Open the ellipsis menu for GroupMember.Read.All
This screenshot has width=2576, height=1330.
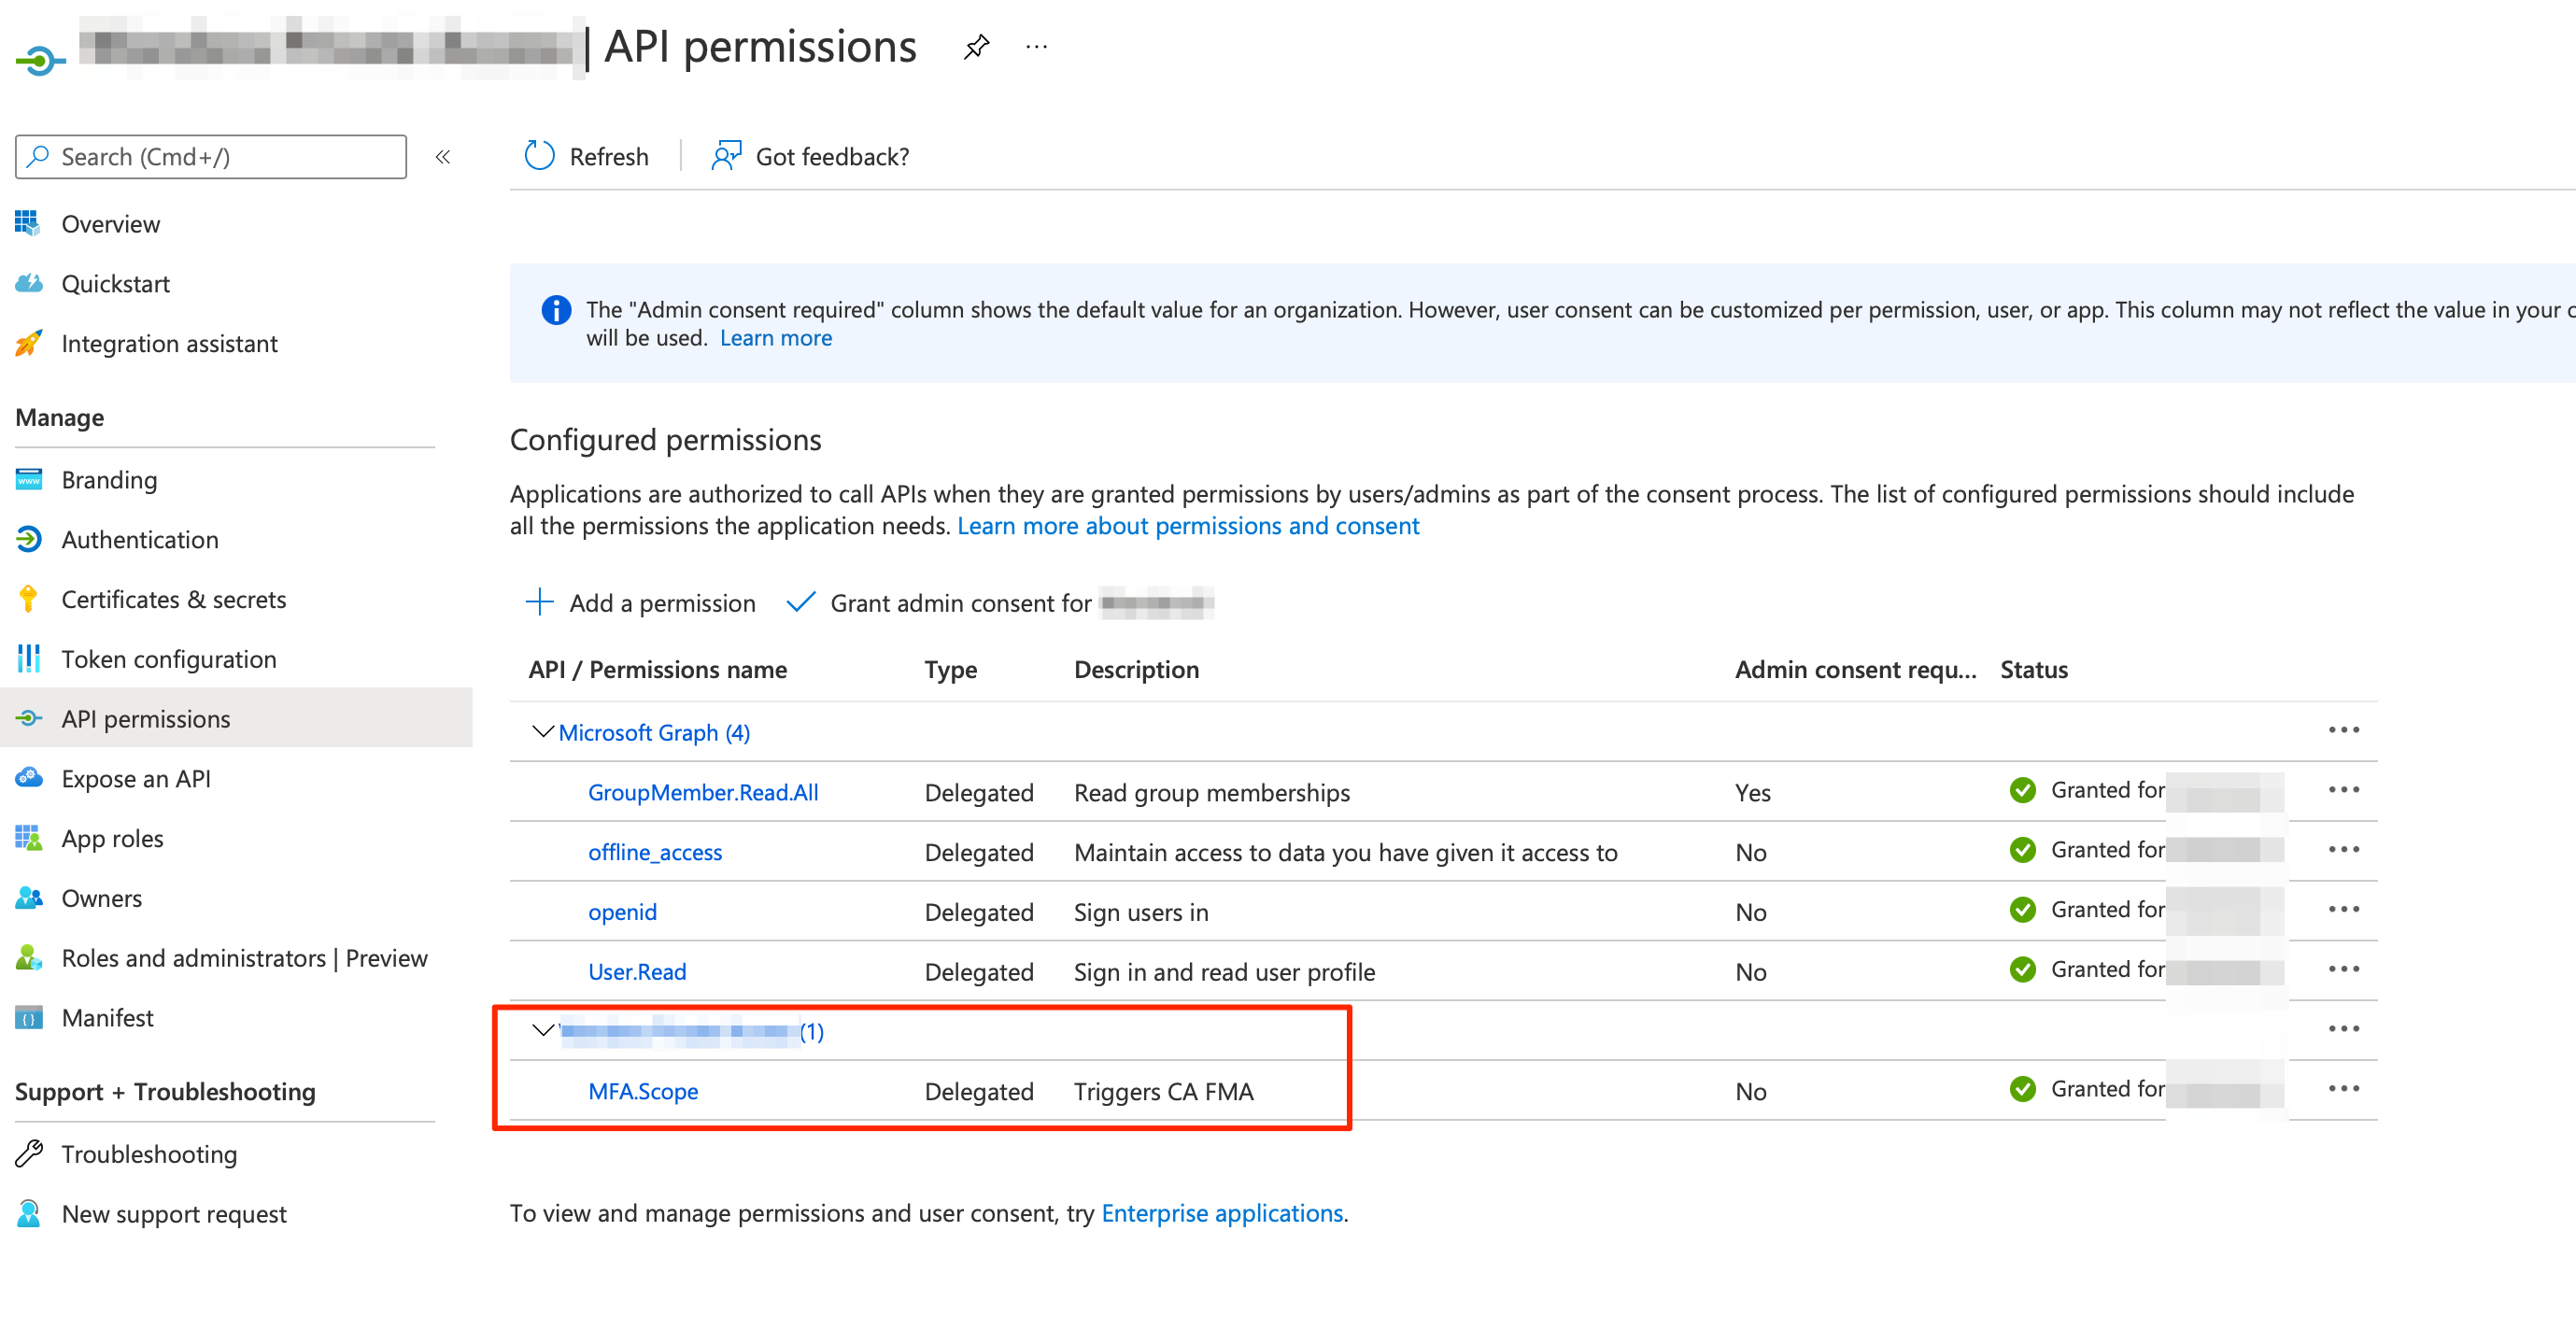(x=2345, y=790)
